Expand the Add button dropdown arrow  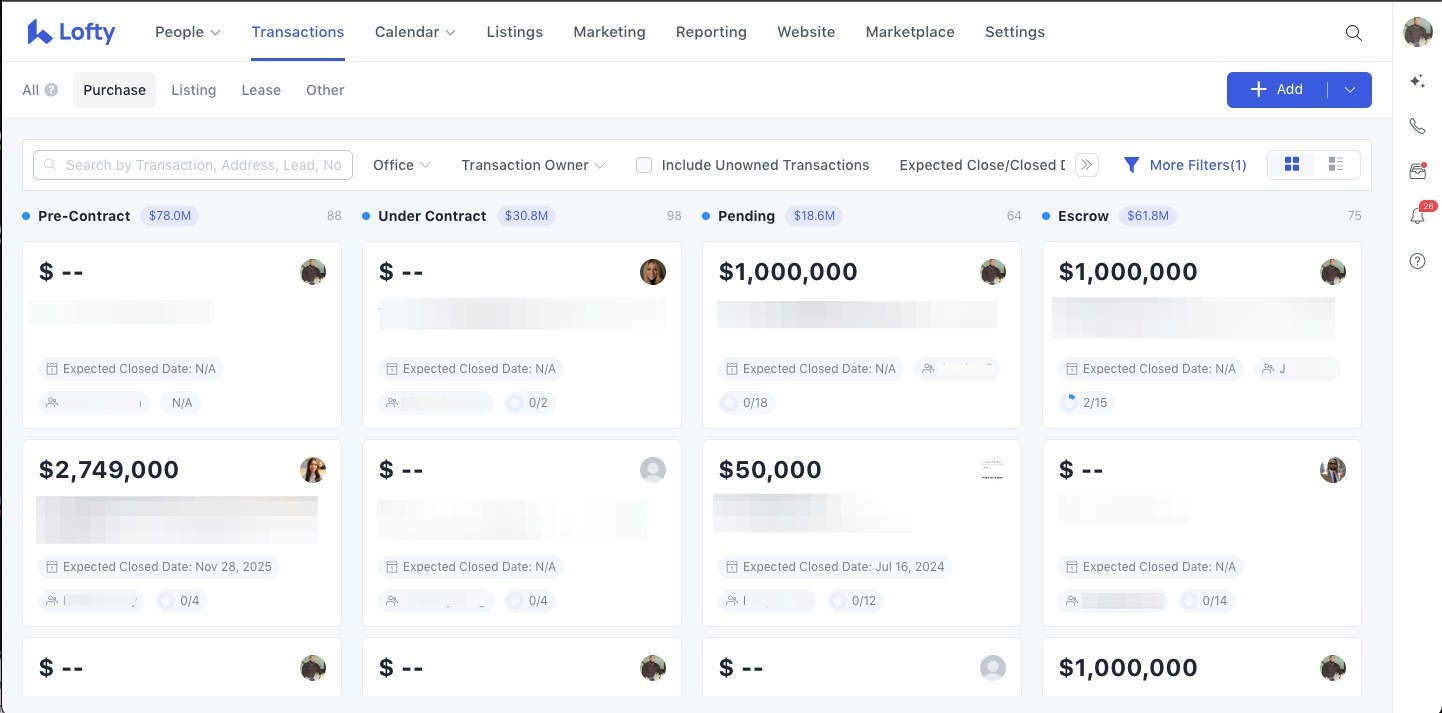(x=1350, y=90)
